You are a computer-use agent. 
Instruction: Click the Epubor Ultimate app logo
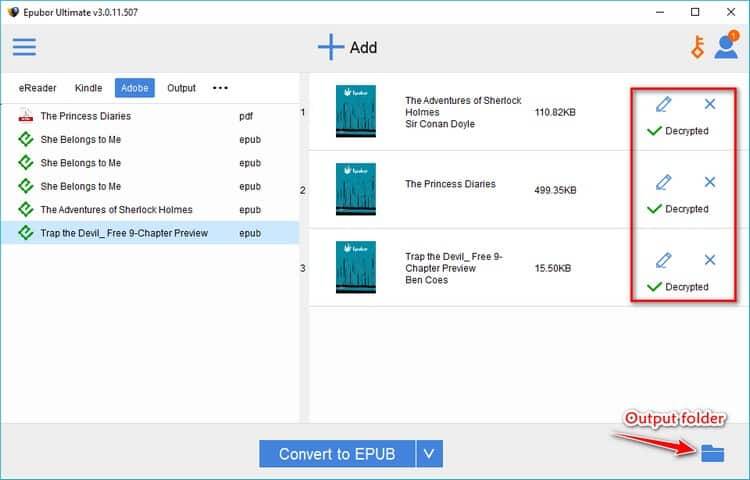pos(13,12)
